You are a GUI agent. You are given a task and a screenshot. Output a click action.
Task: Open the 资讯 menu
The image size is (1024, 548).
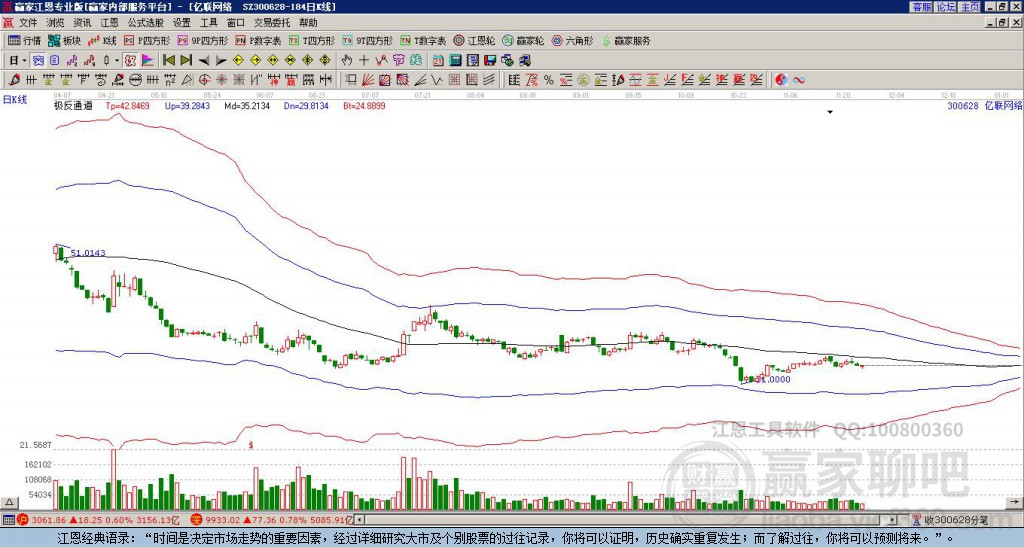82,23
